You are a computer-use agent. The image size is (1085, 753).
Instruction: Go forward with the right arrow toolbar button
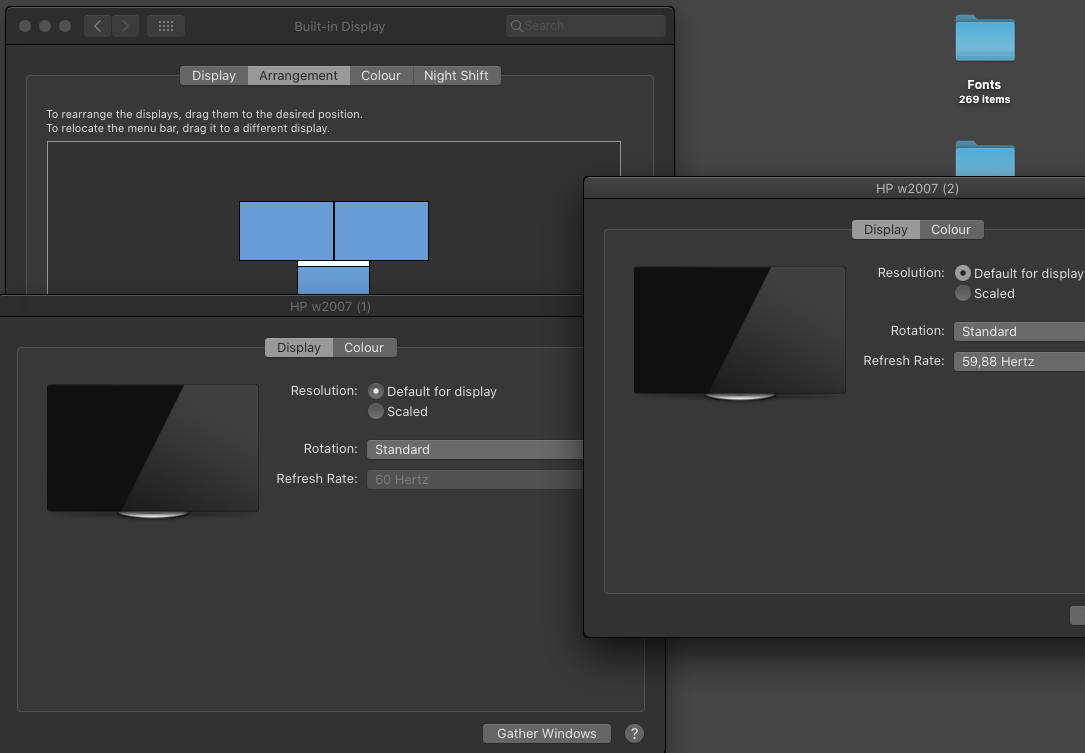[x=125, y=26]
